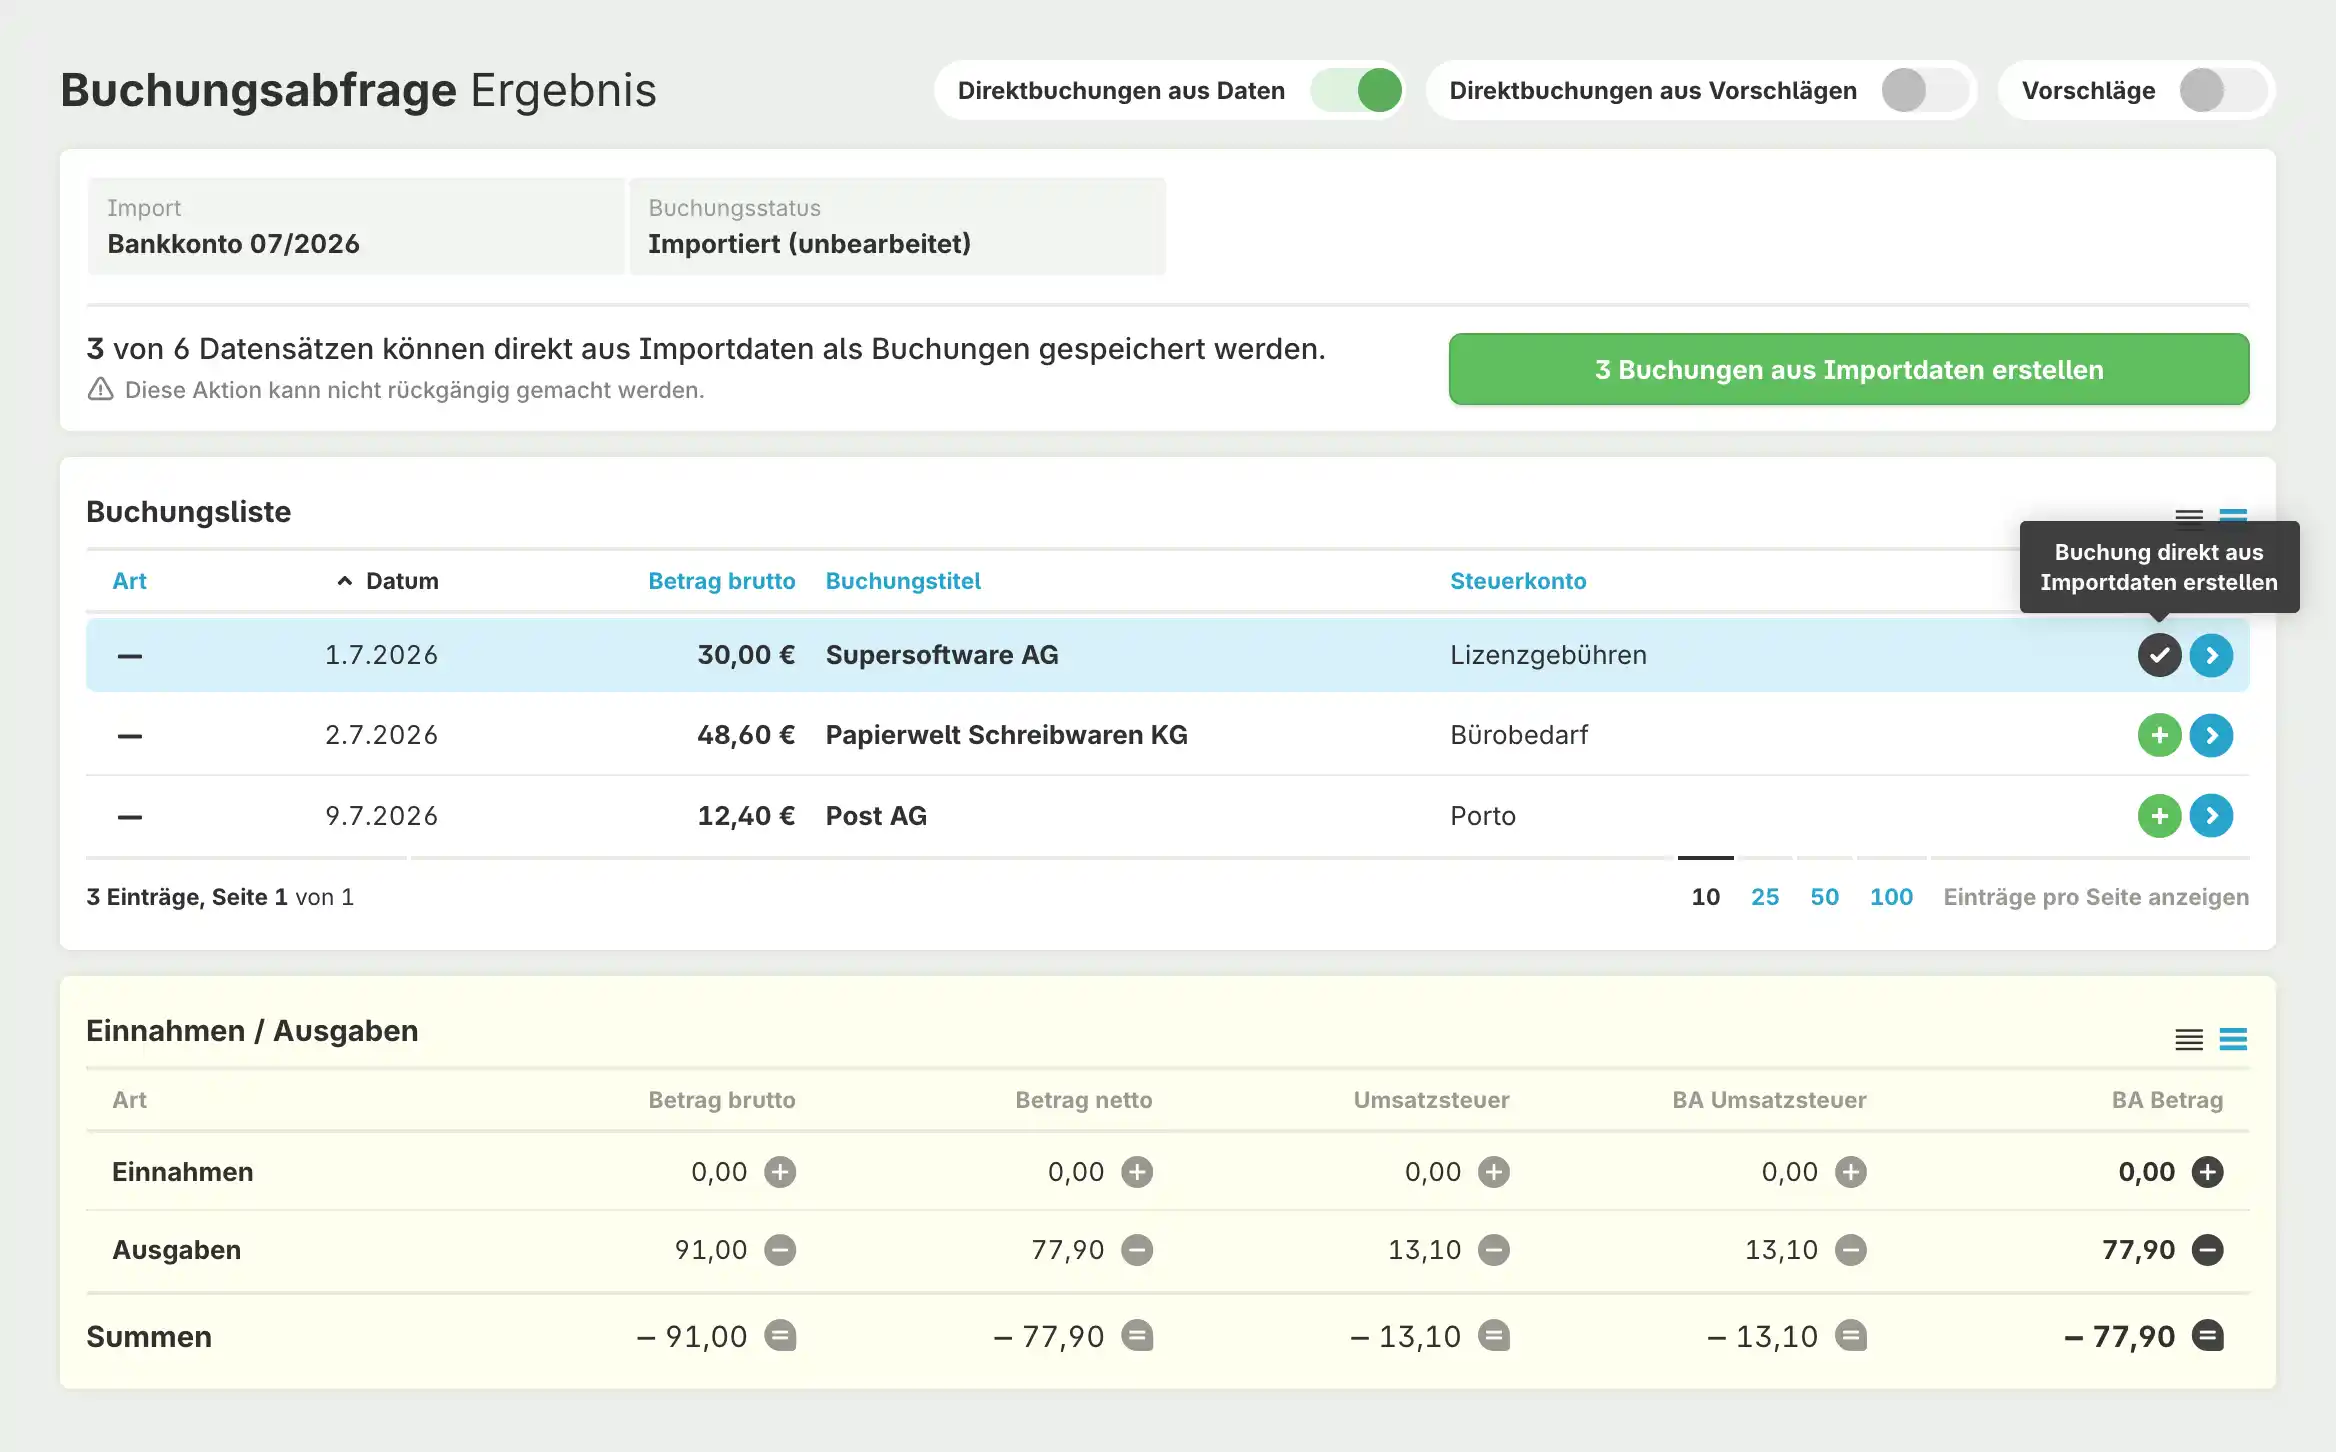
Task: Click the 48,60 € amount cell
Action: 746,735
